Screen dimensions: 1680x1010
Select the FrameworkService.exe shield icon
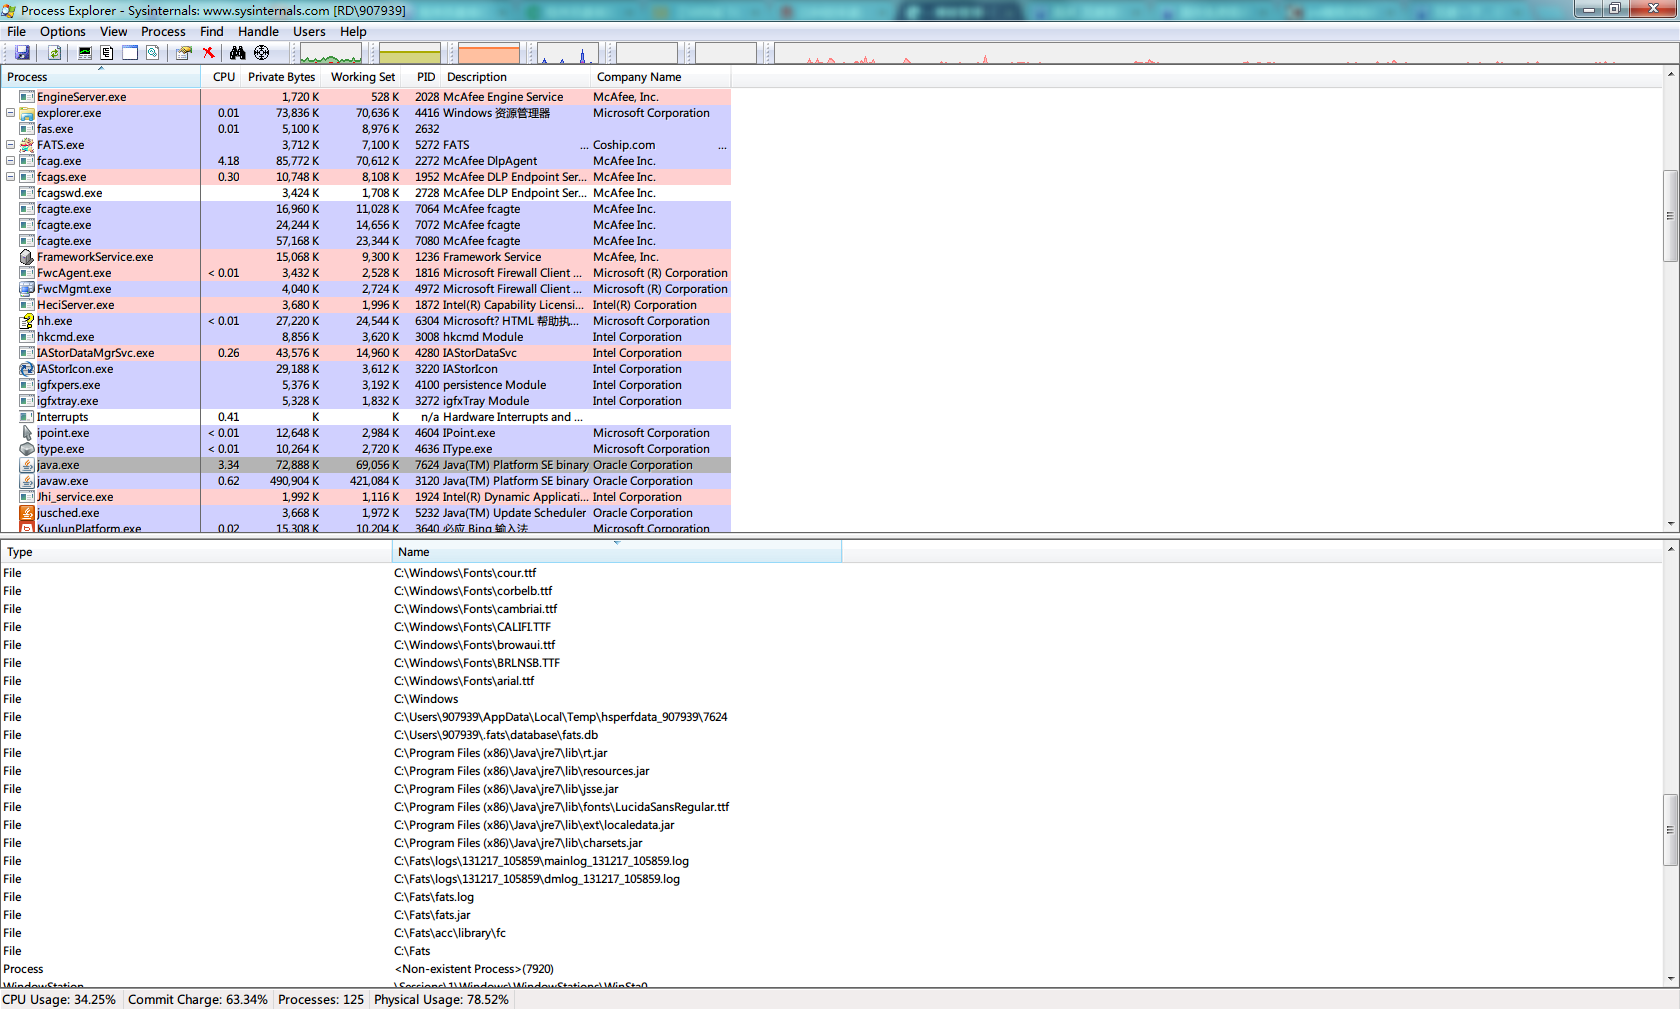click(27, 257)
